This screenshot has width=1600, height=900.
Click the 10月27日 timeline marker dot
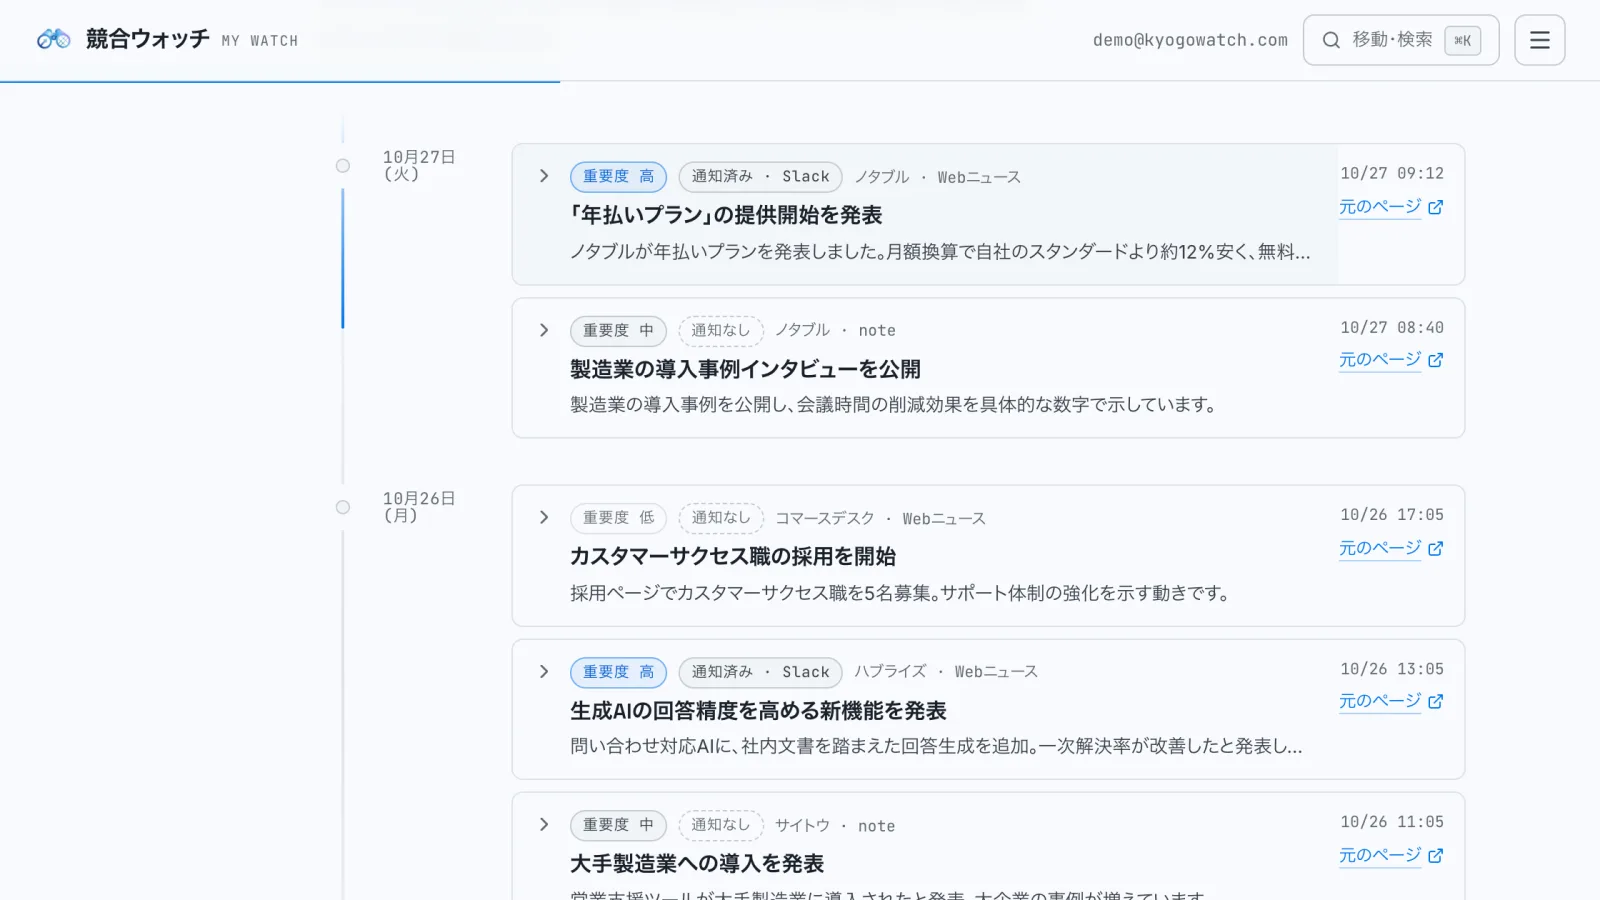point(343,166)
